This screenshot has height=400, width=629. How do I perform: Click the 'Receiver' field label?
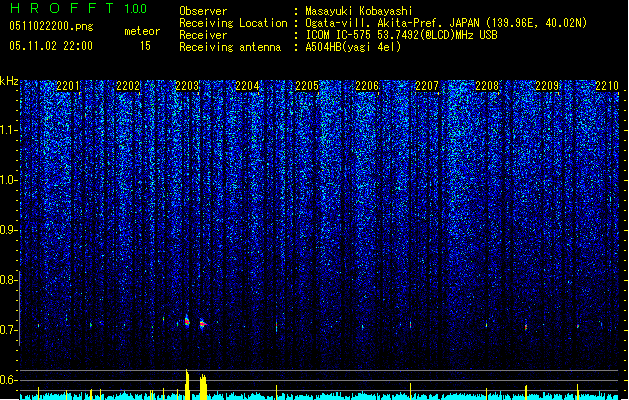point(203,35)
